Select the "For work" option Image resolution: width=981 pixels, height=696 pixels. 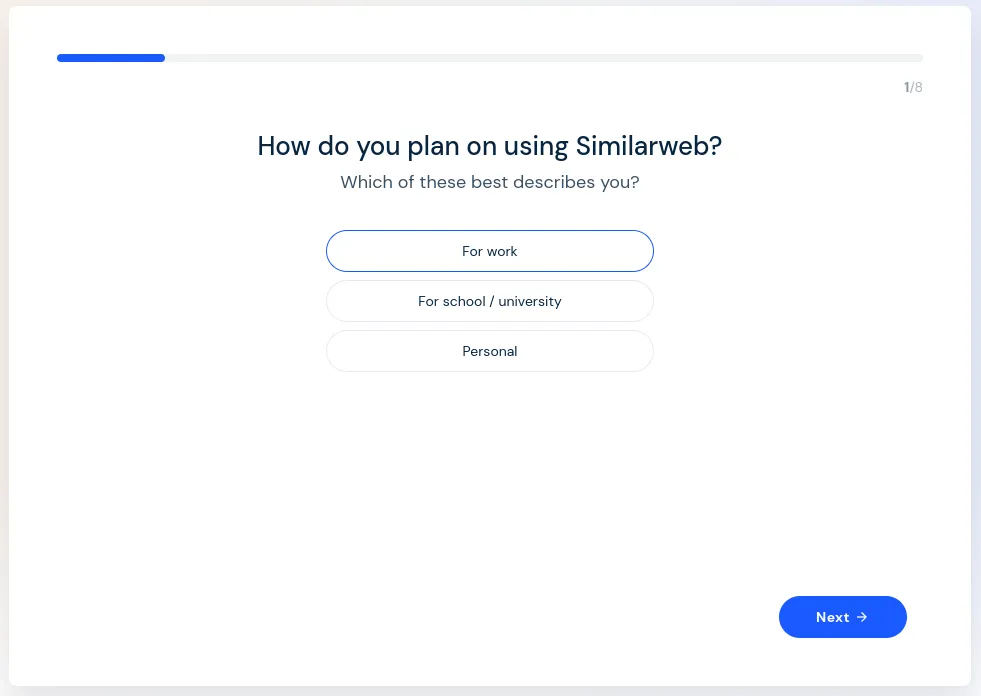(x=490, y=251)
